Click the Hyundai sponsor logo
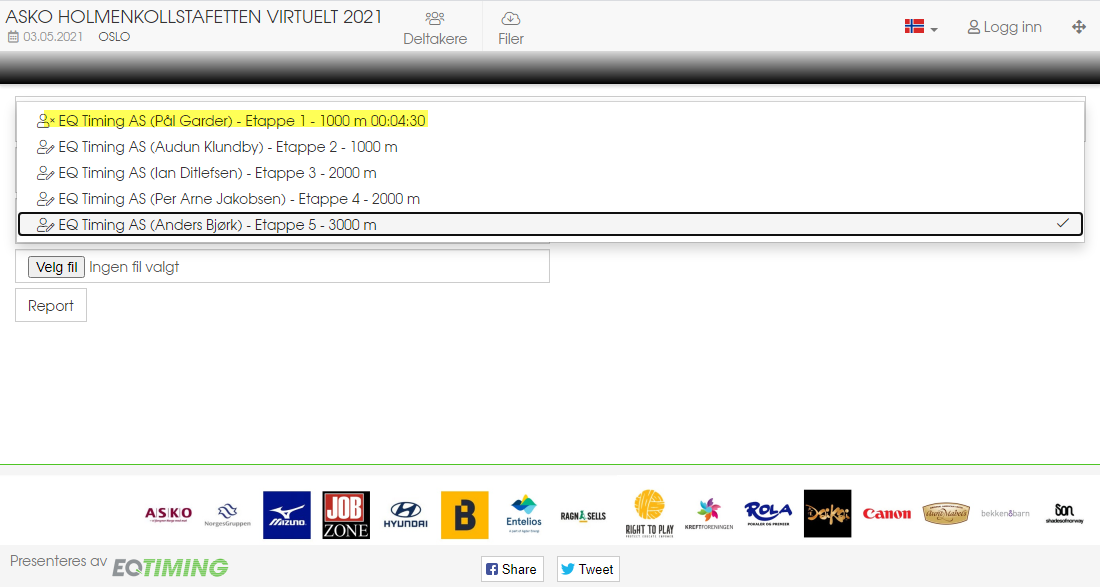This screenshot has width=1100, height=587. 405,515
